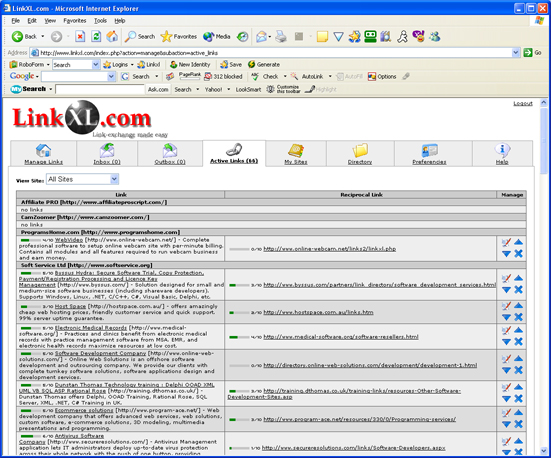Open the My Sites tab
This screenshot has width=551, height=458.
[x=296, y=154]
